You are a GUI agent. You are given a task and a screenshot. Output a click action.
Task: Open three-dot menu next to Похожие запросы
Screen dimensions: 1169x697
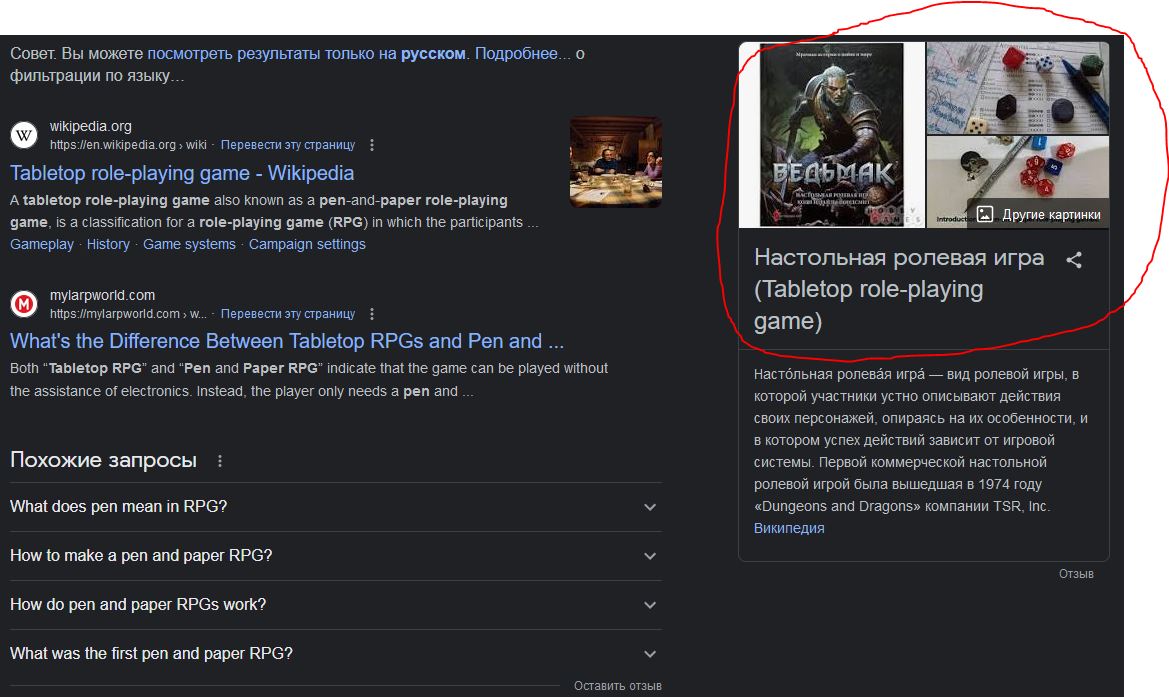point(220,461)
